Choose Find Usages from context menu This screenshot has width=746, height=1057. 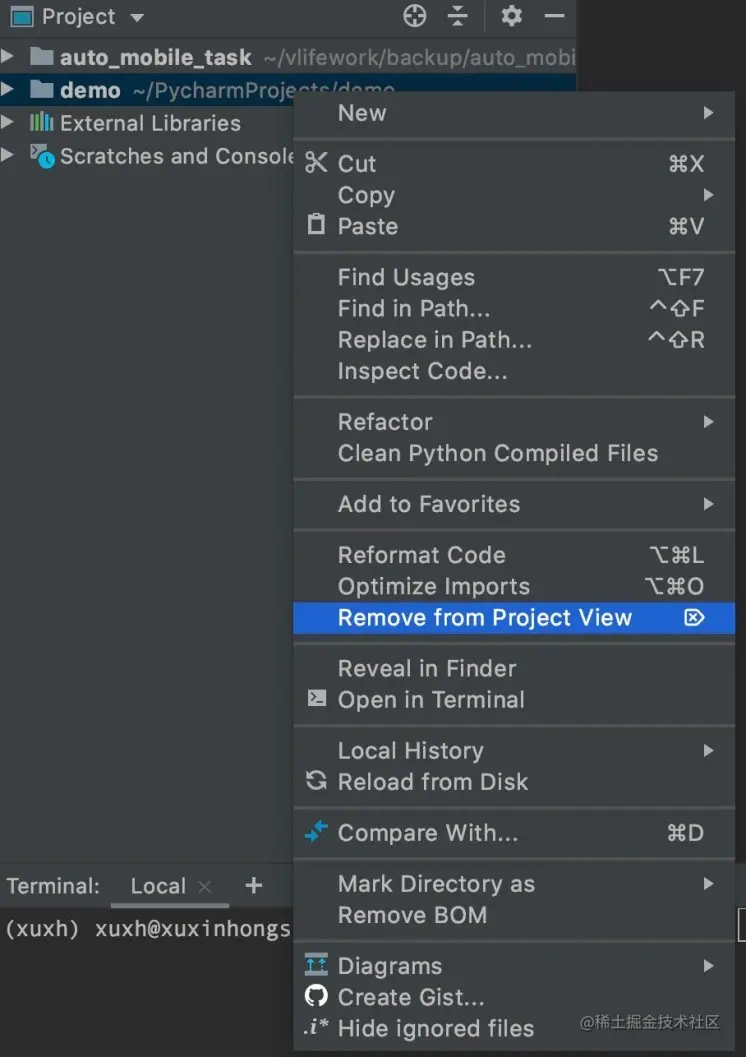pyautogui.click(x=406, y=277)
